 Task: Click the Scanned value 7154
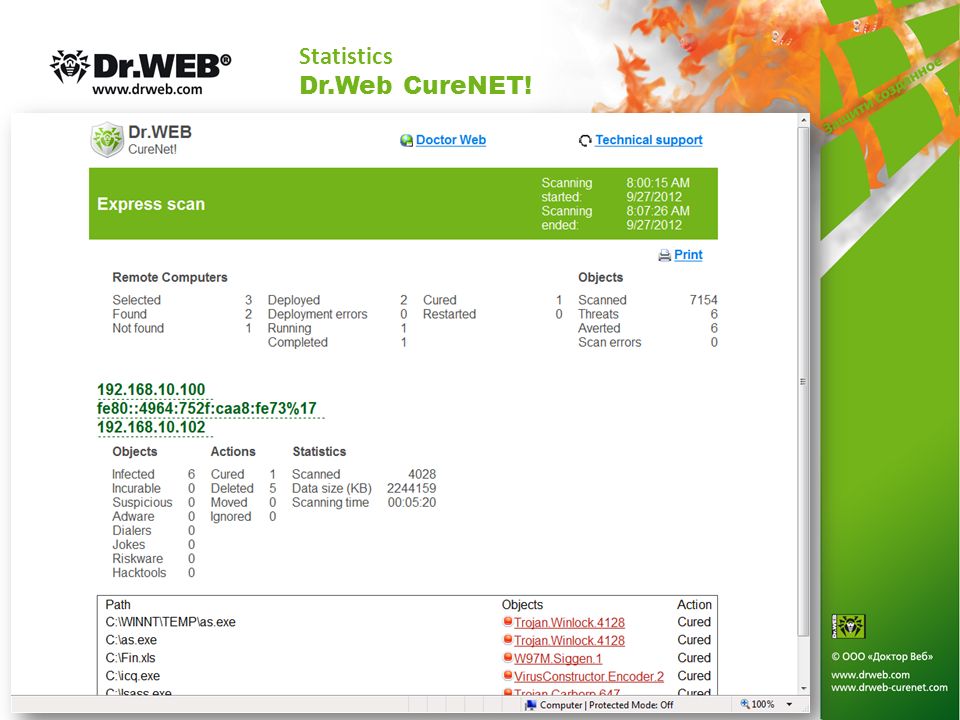(x=703, y=300)
